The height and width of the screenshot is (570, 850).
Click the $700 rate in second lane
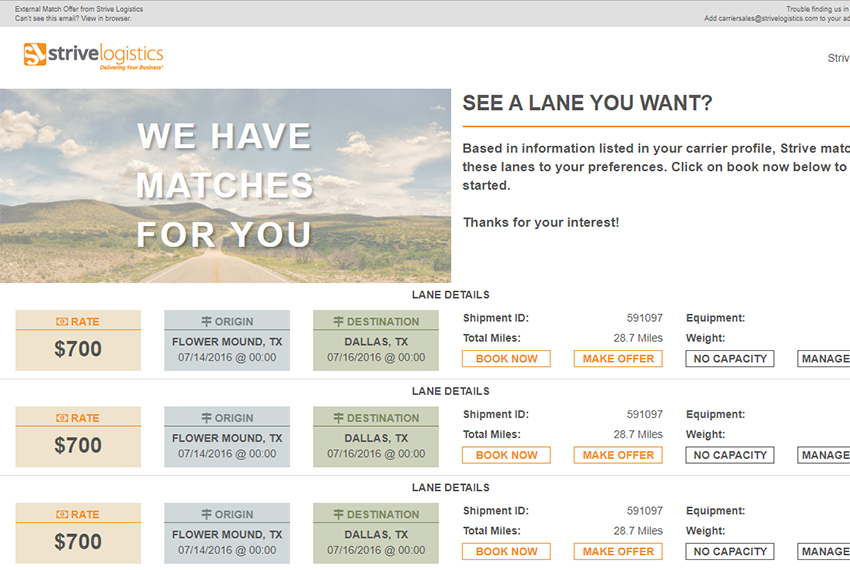(78, 445)
